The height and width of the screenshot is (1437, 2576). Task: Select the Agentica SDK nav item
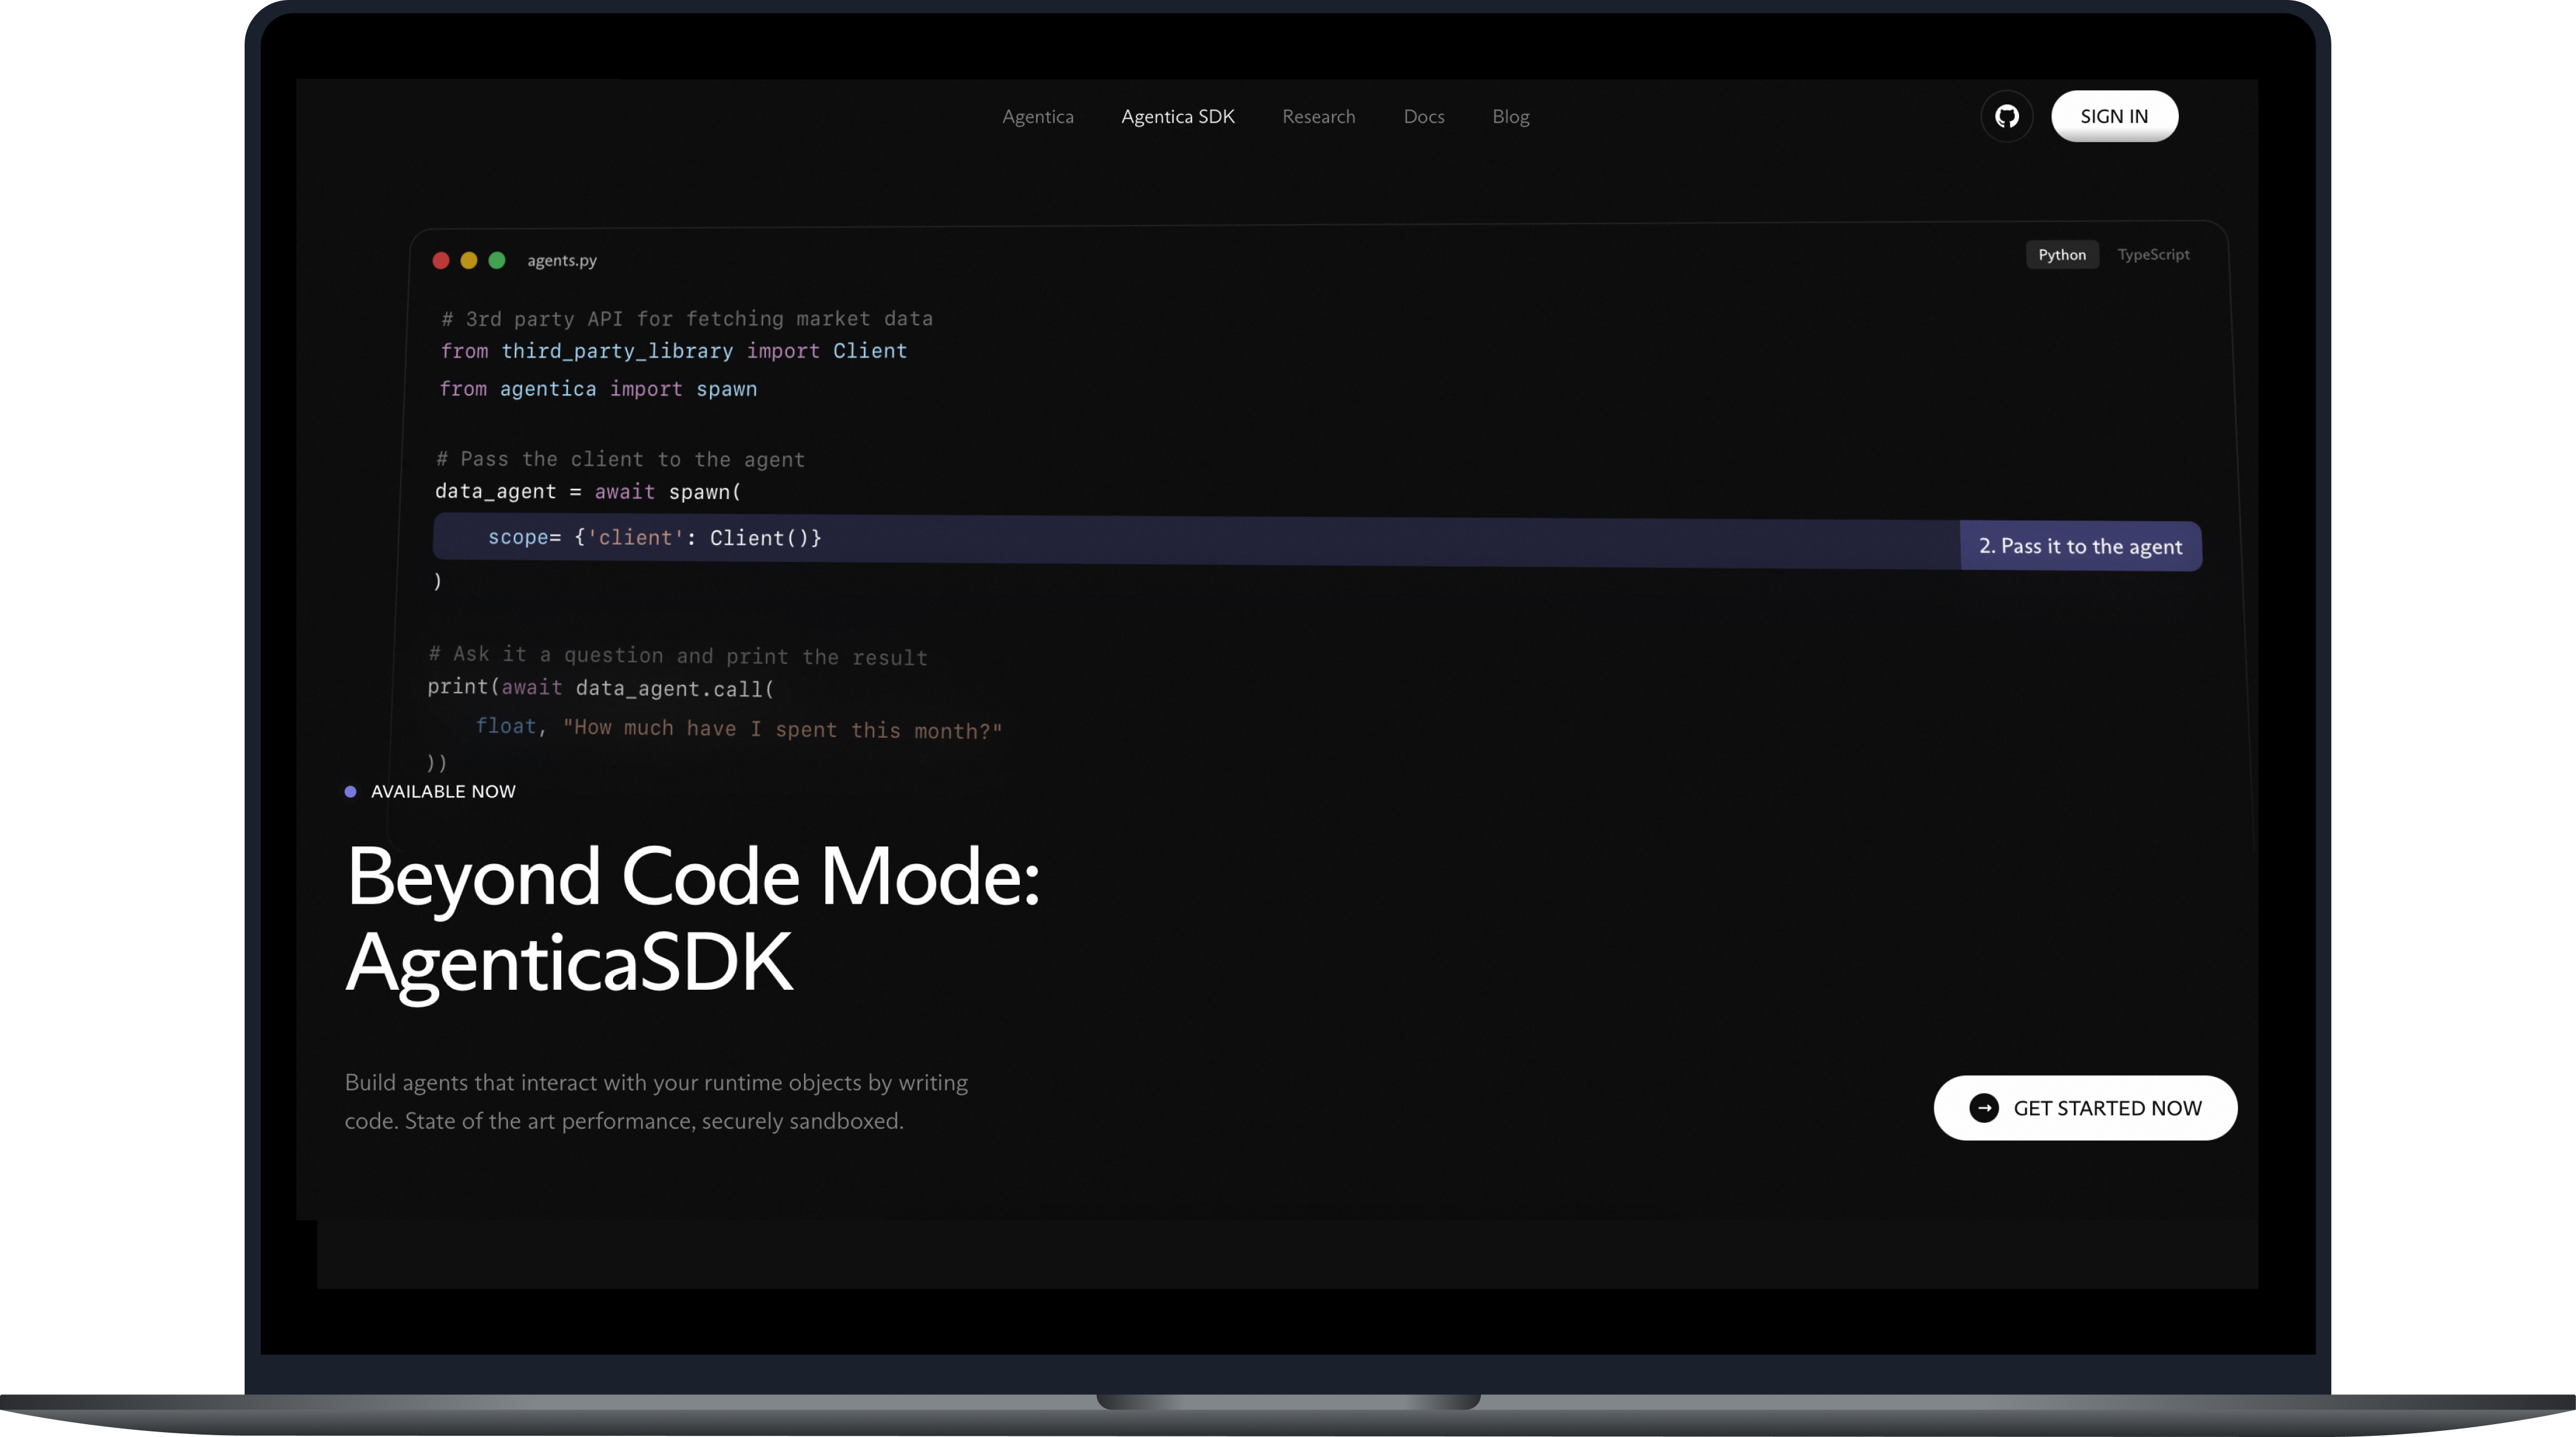pyautogui.click(x=1178, y=116)
